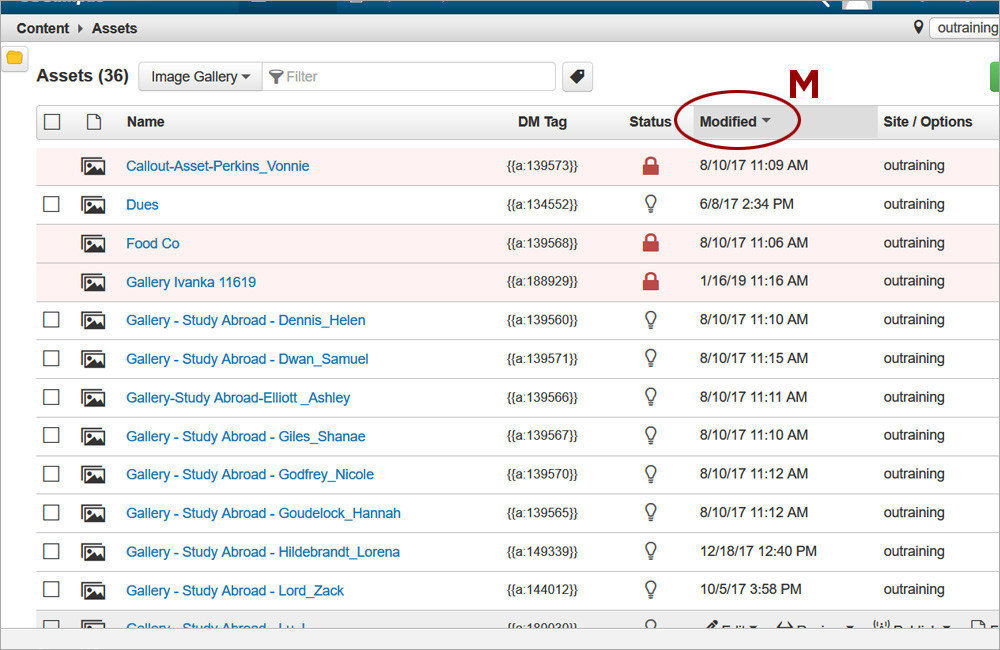The image size is (1000, 650).
Task: Click the light bulb status for Dues
Action: tap(651, 204)
